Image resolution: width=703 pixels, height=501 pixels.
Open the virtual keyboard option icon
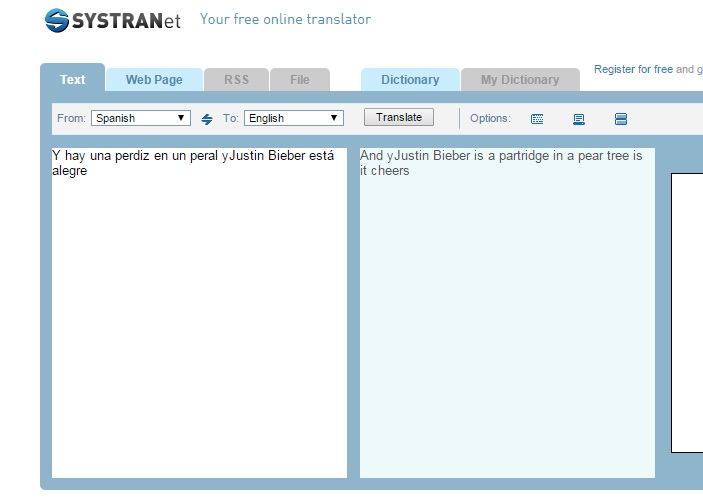[537, 119]
